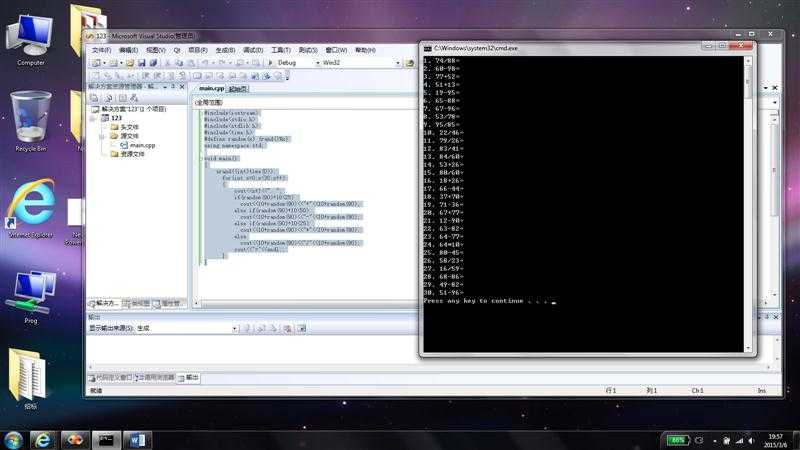Close the Solution Explorer panel

pyautogui.click(x=182, y=87)
